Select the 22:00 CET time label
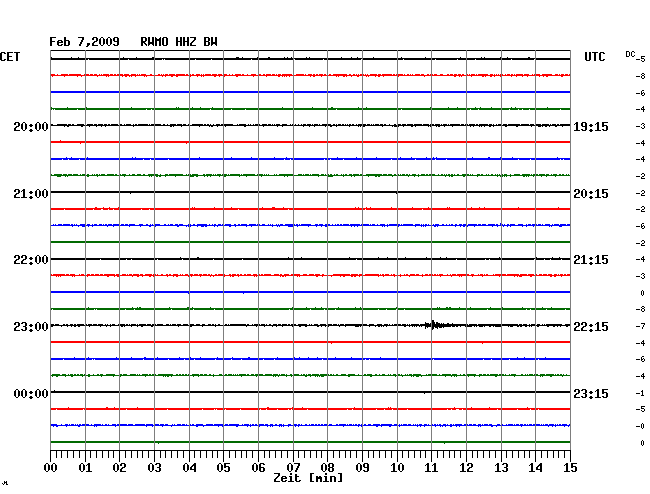 (x=31, y=260)
